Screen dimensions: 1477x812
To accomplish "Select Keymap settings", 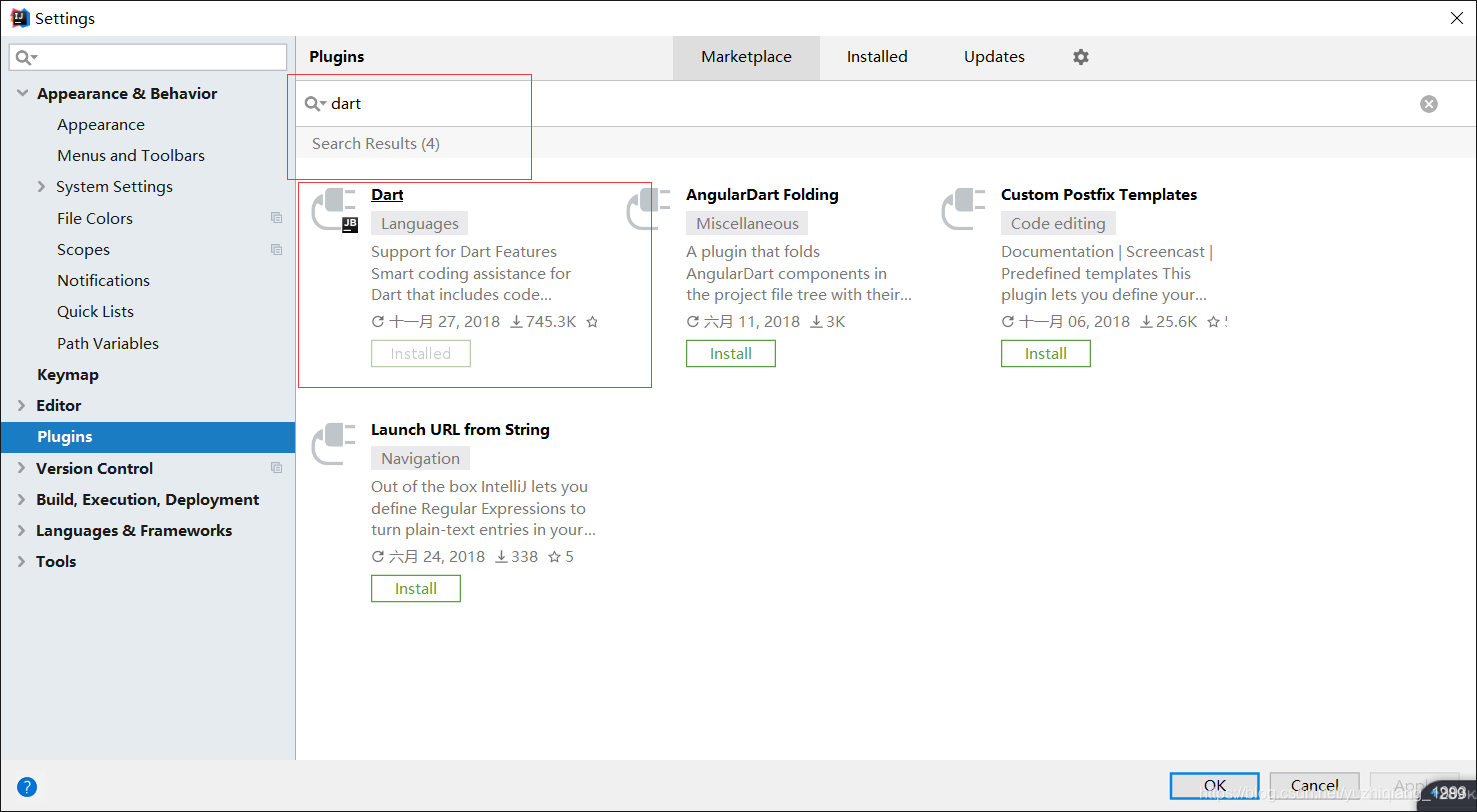I will point(68,374).
